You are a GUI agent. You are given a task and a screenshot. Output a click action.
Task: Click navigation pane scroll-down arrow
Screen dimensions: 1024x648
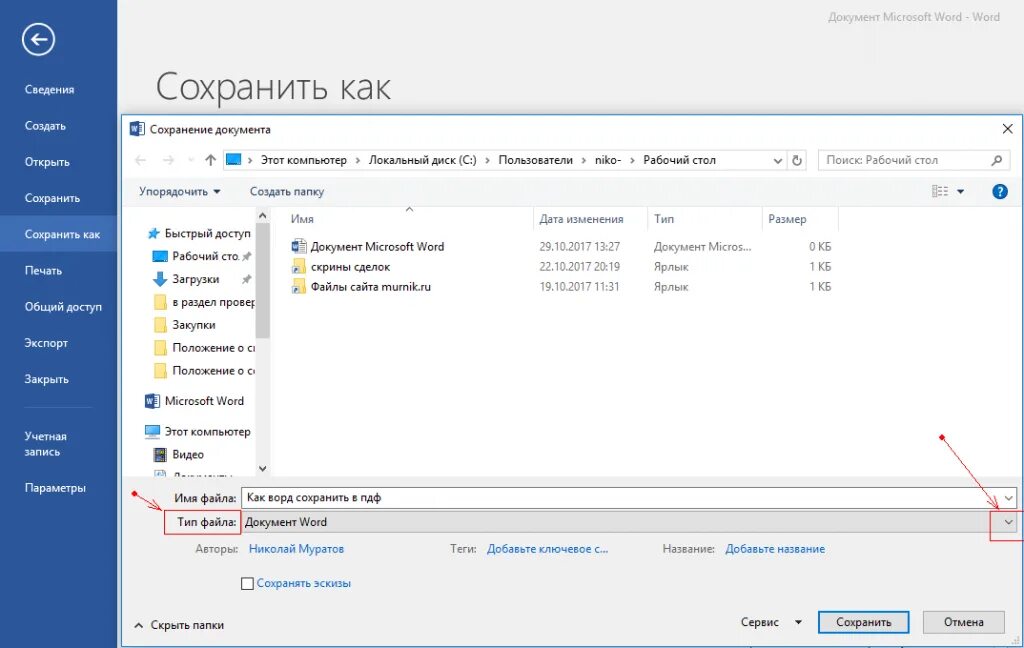coord(263,468)
